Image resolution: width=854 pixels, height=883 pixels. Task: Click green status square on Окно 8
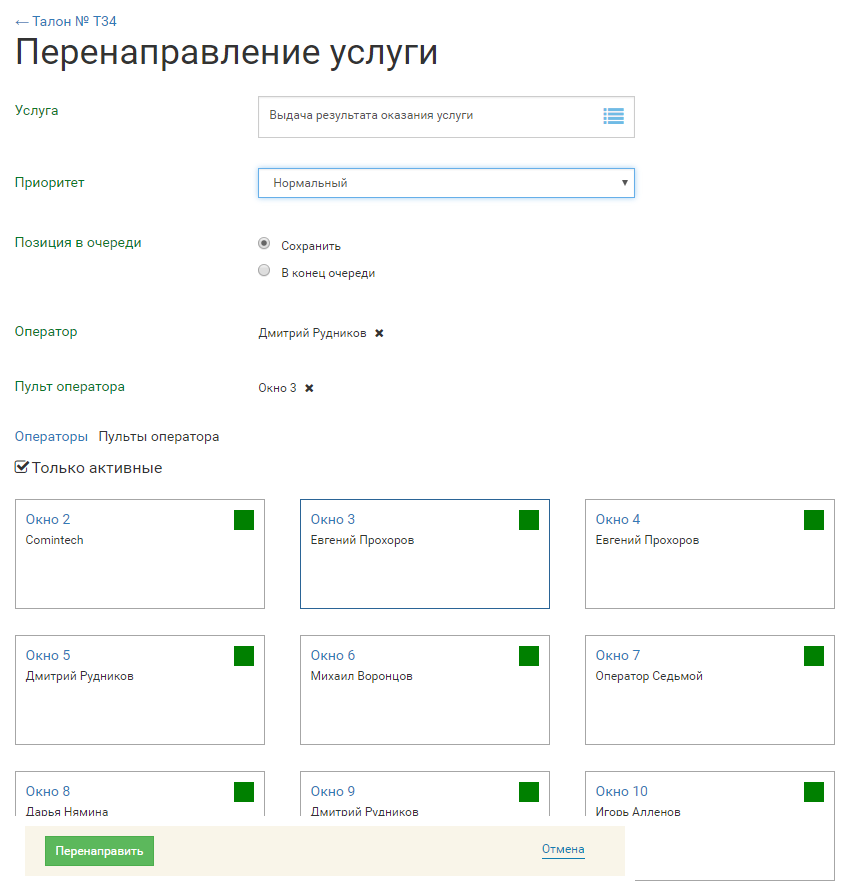tap(244, 792)
